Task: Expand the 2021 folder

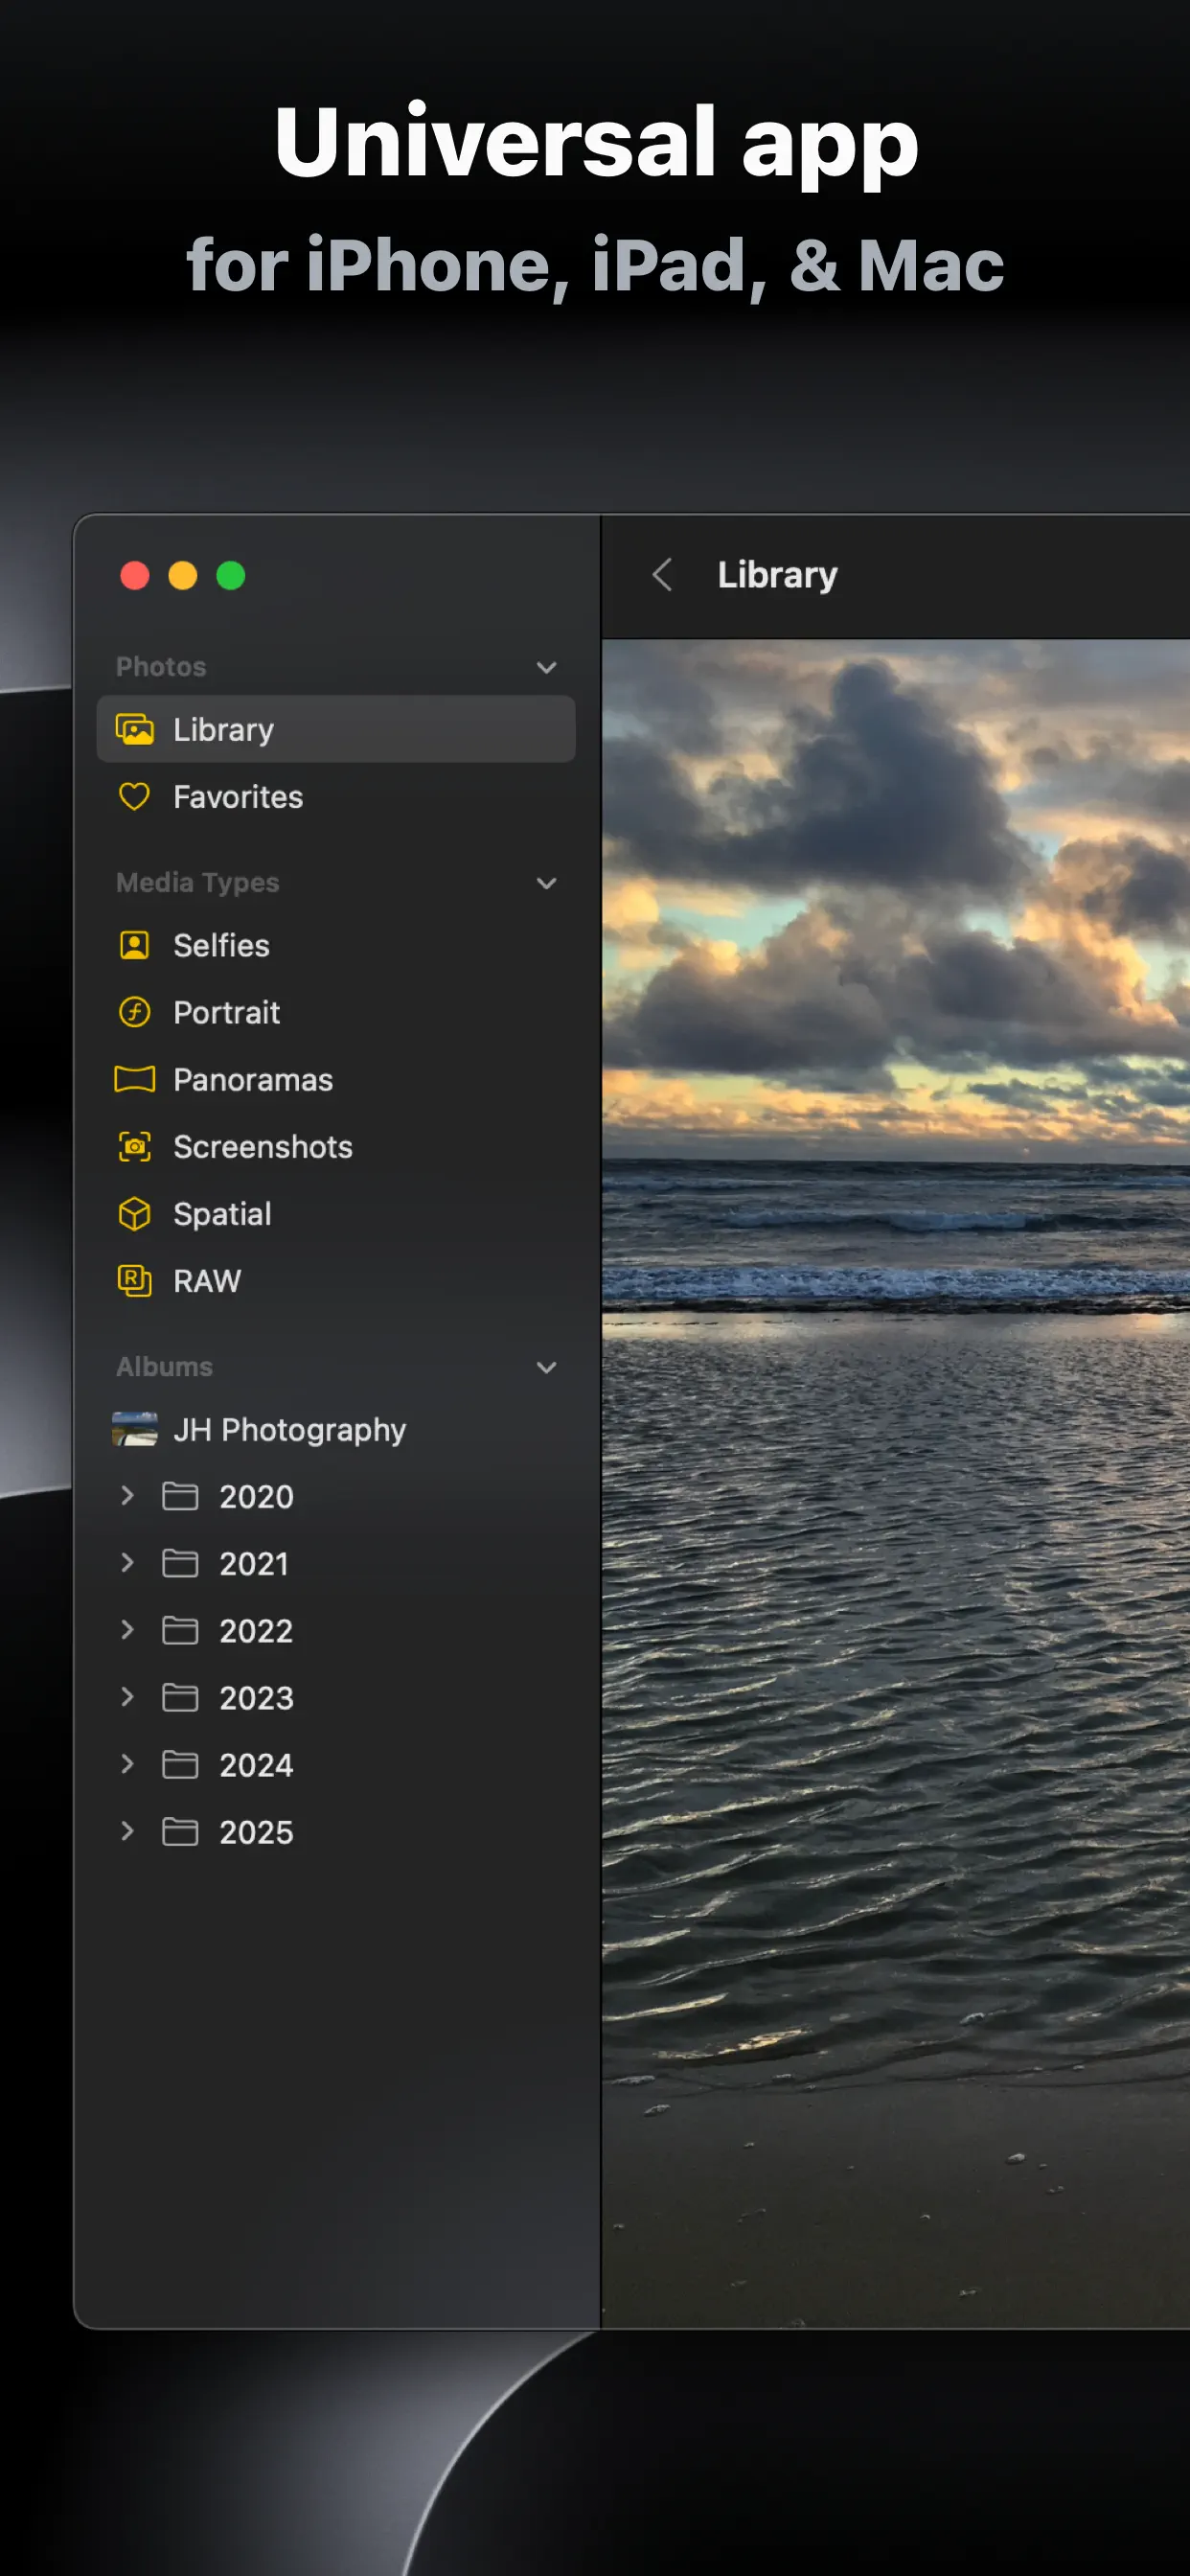Action: click(127, 1562)
